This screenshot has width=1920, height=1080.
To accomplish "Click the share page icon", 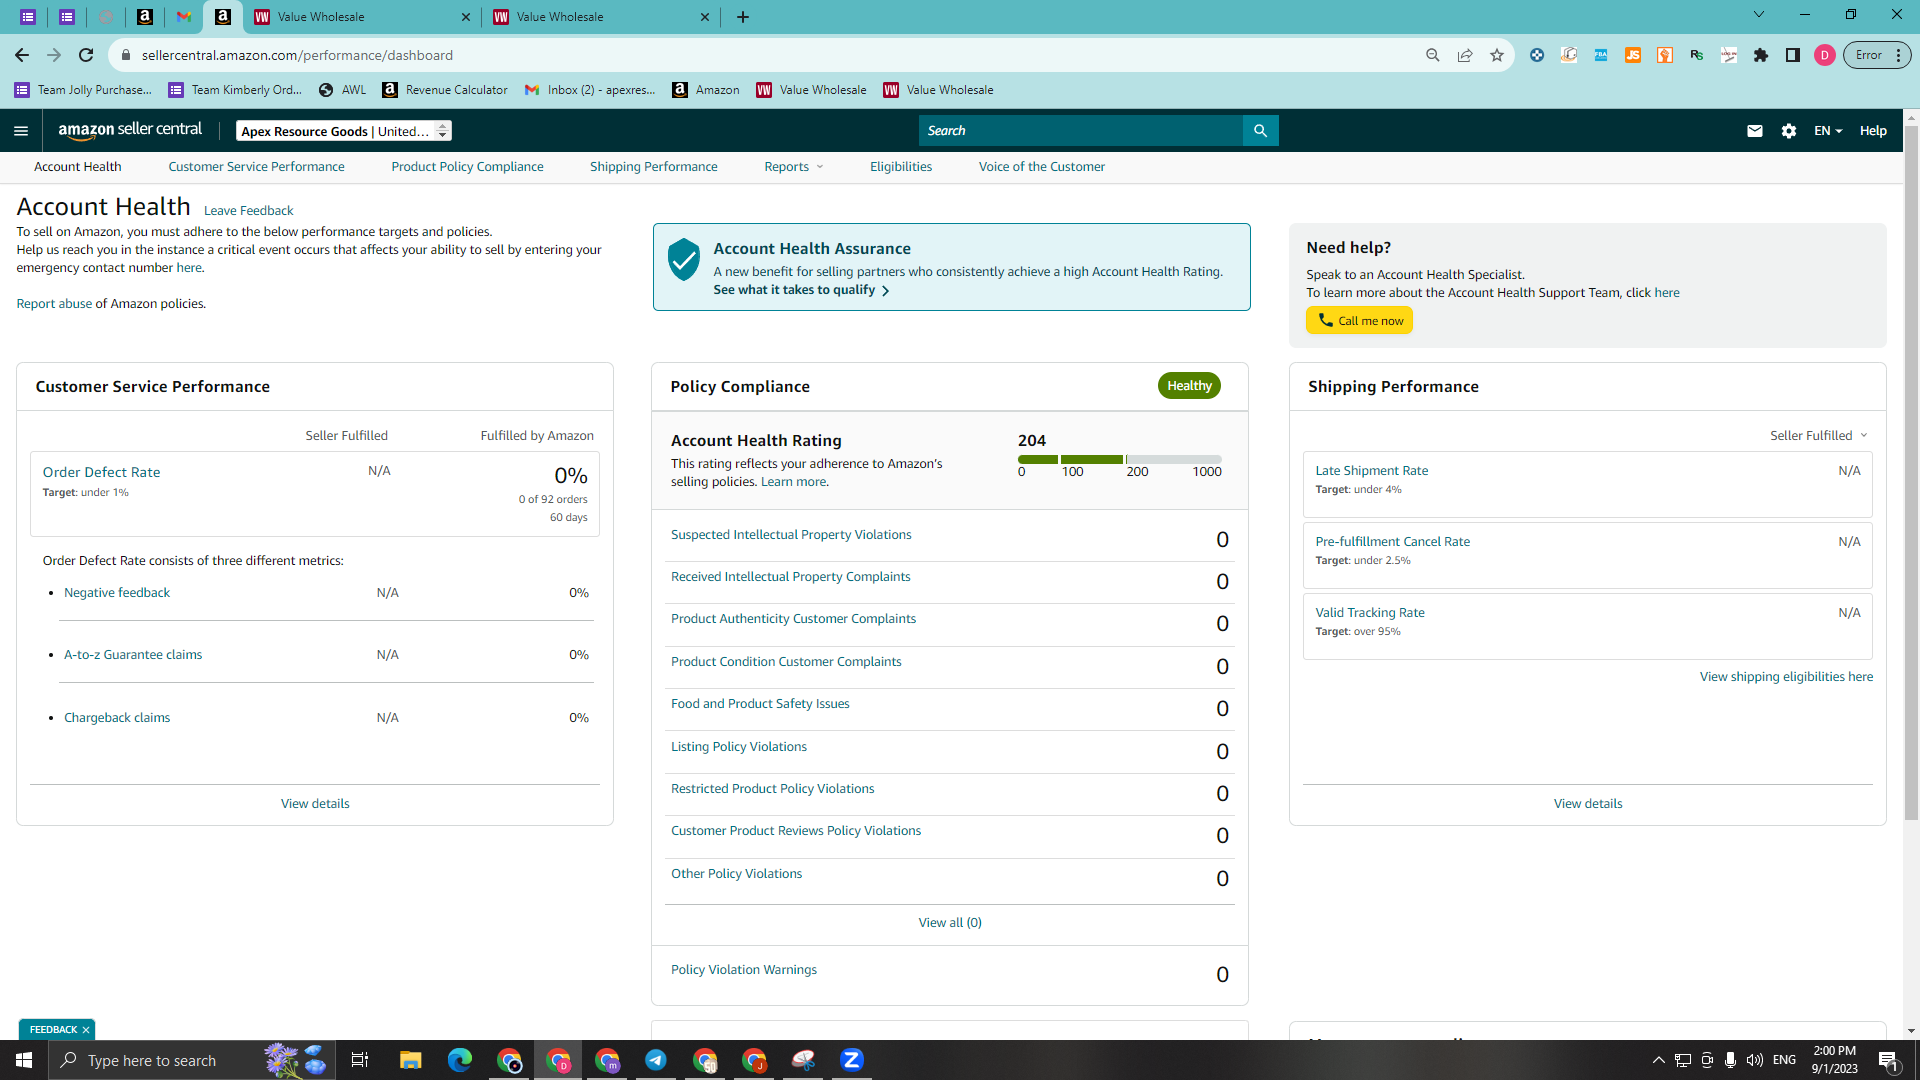I will coord(1465,55).
